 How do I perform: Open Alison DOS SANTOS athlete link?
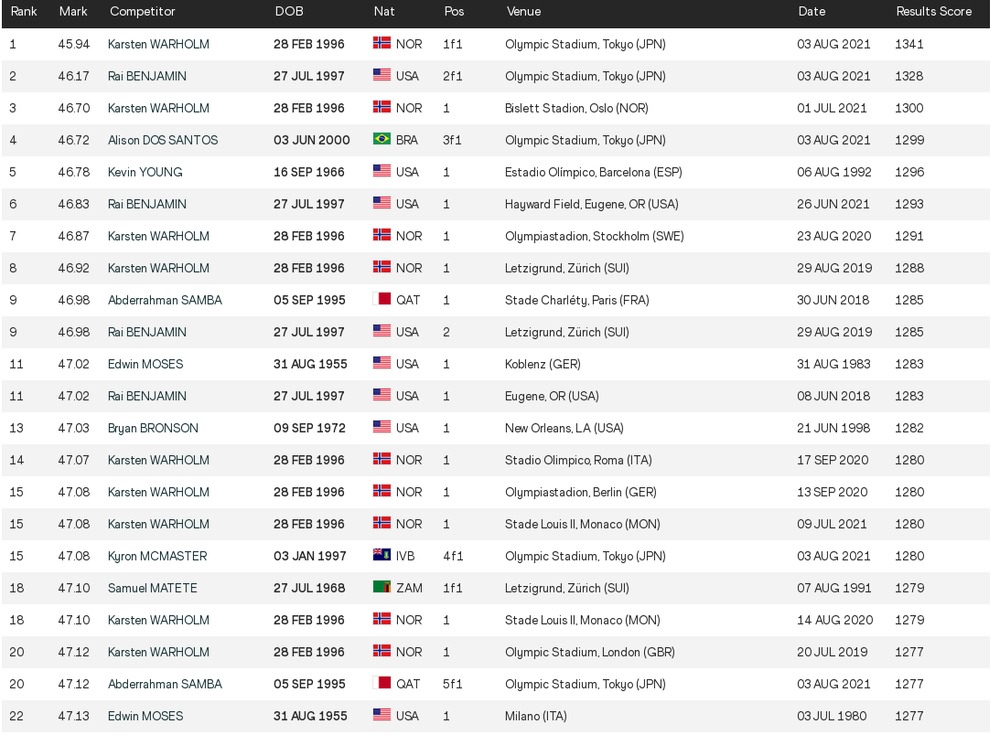coord(162,140)
